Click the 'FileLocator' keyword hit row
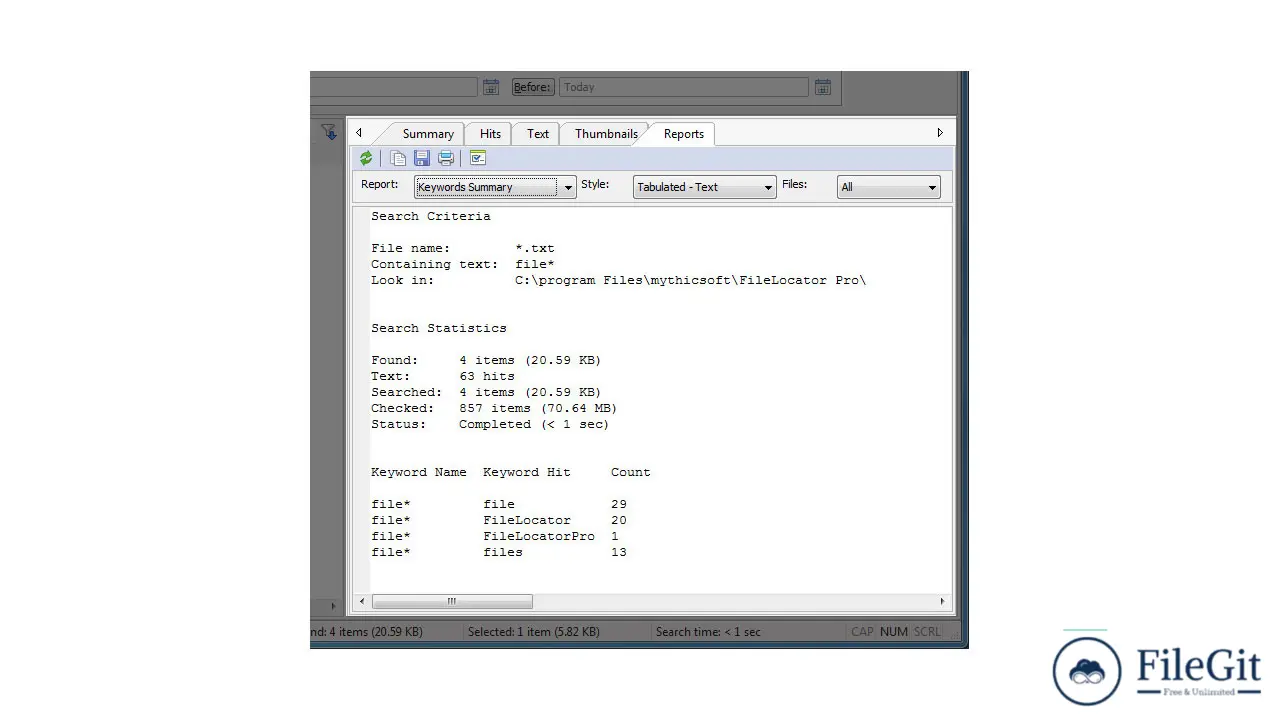 (x=527, y=520)
